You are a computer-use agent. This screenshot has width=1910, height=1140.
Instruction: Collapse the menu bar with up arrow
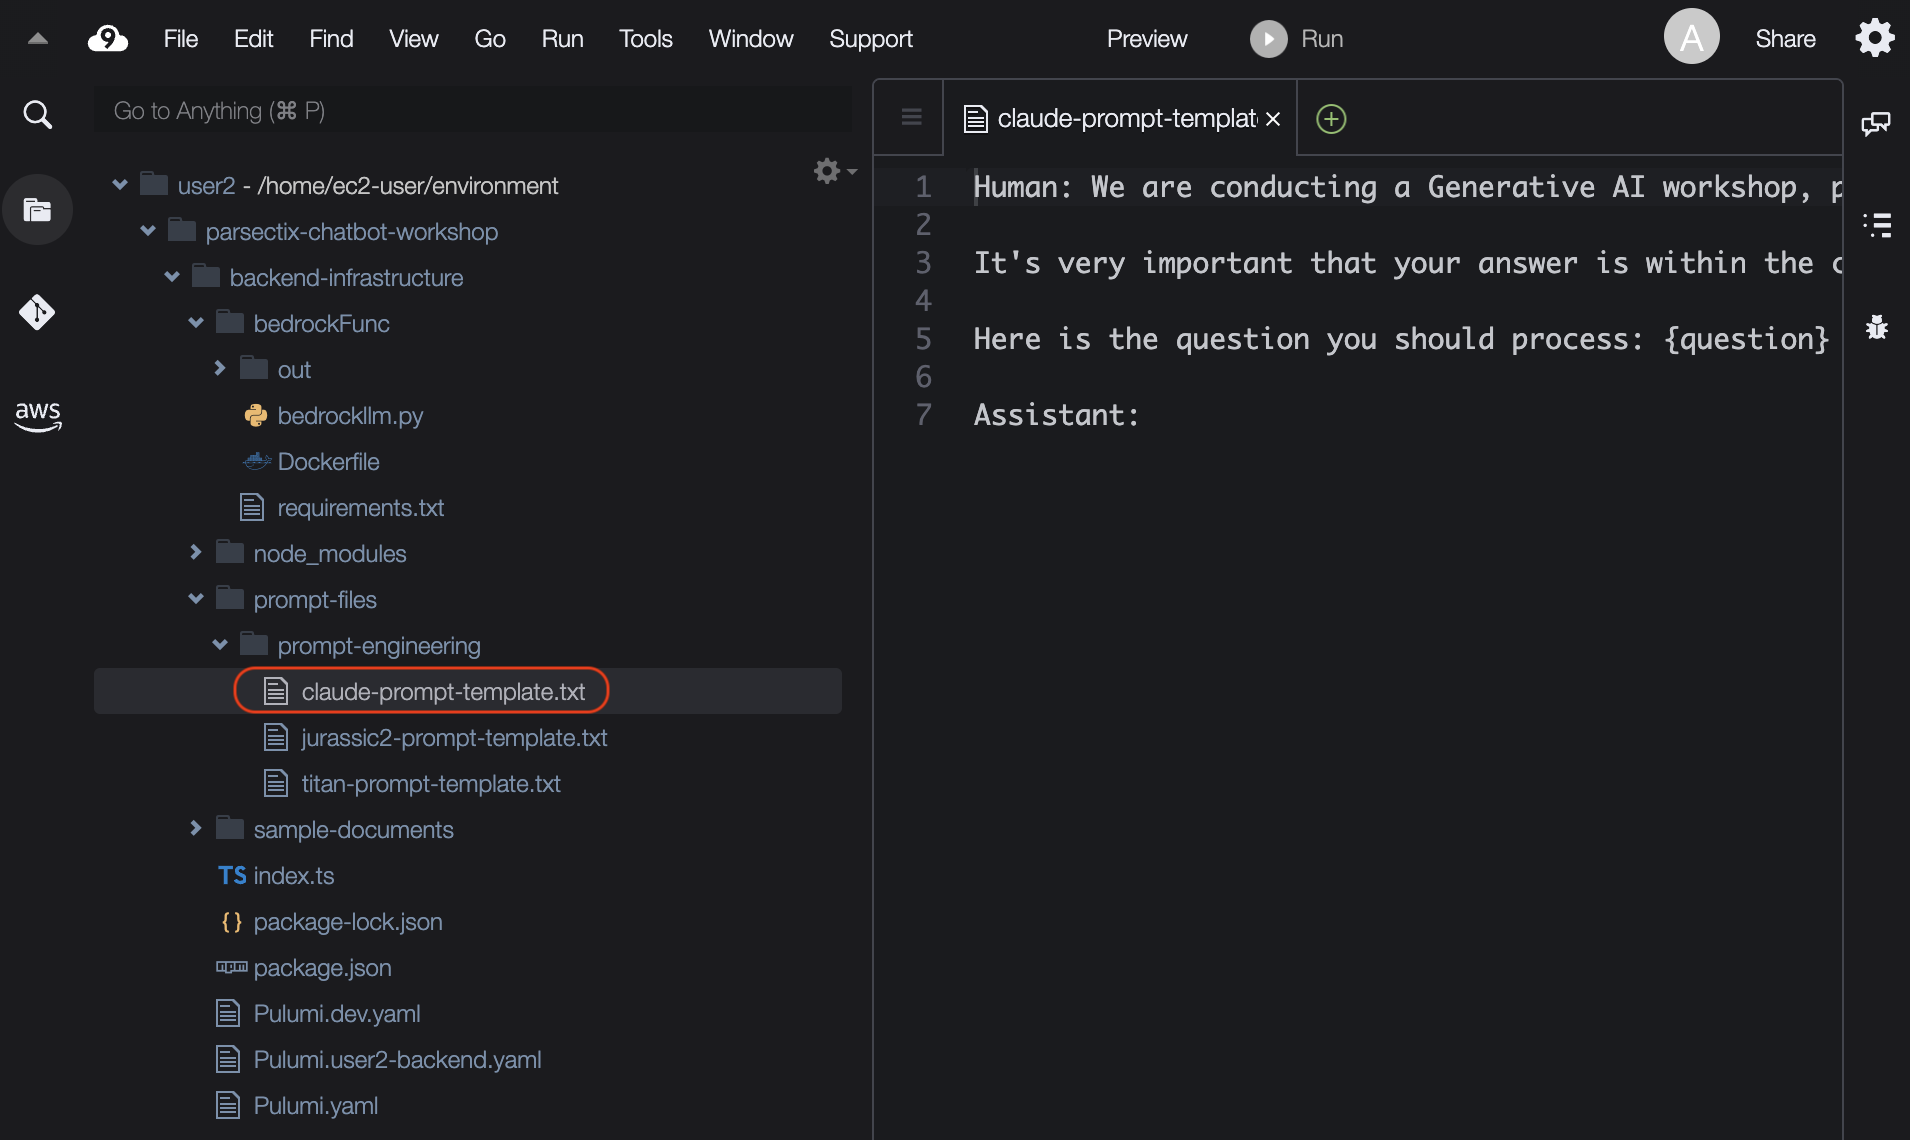pos(38,39)
